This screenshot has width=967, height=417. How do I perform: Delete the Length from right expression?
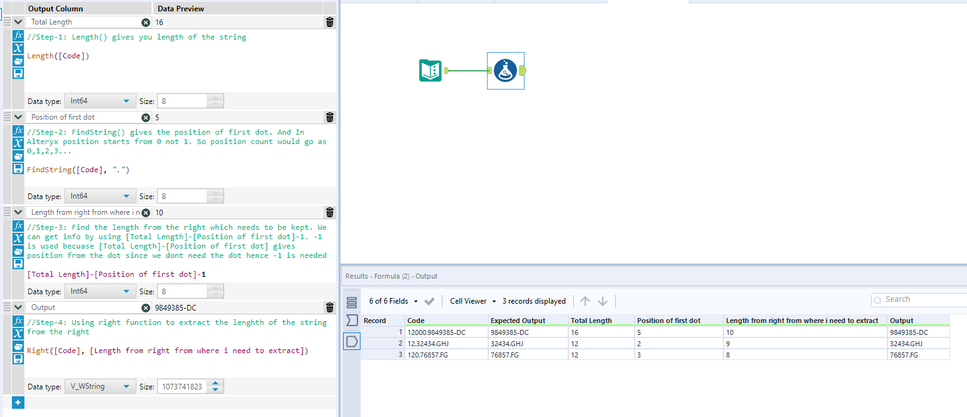click(x=330, y=212)
